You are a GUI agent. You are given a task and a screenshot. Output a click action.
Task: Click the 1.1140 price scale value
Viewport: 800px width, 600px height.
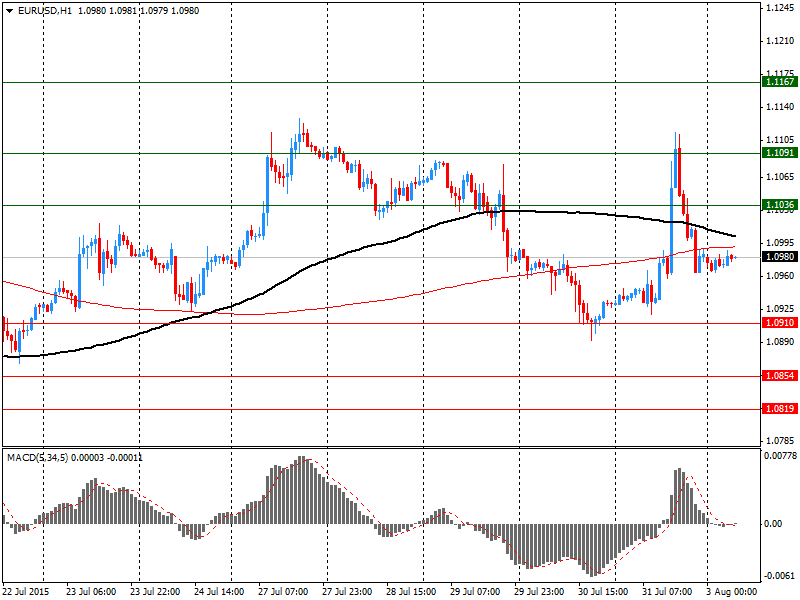(781, 107)
